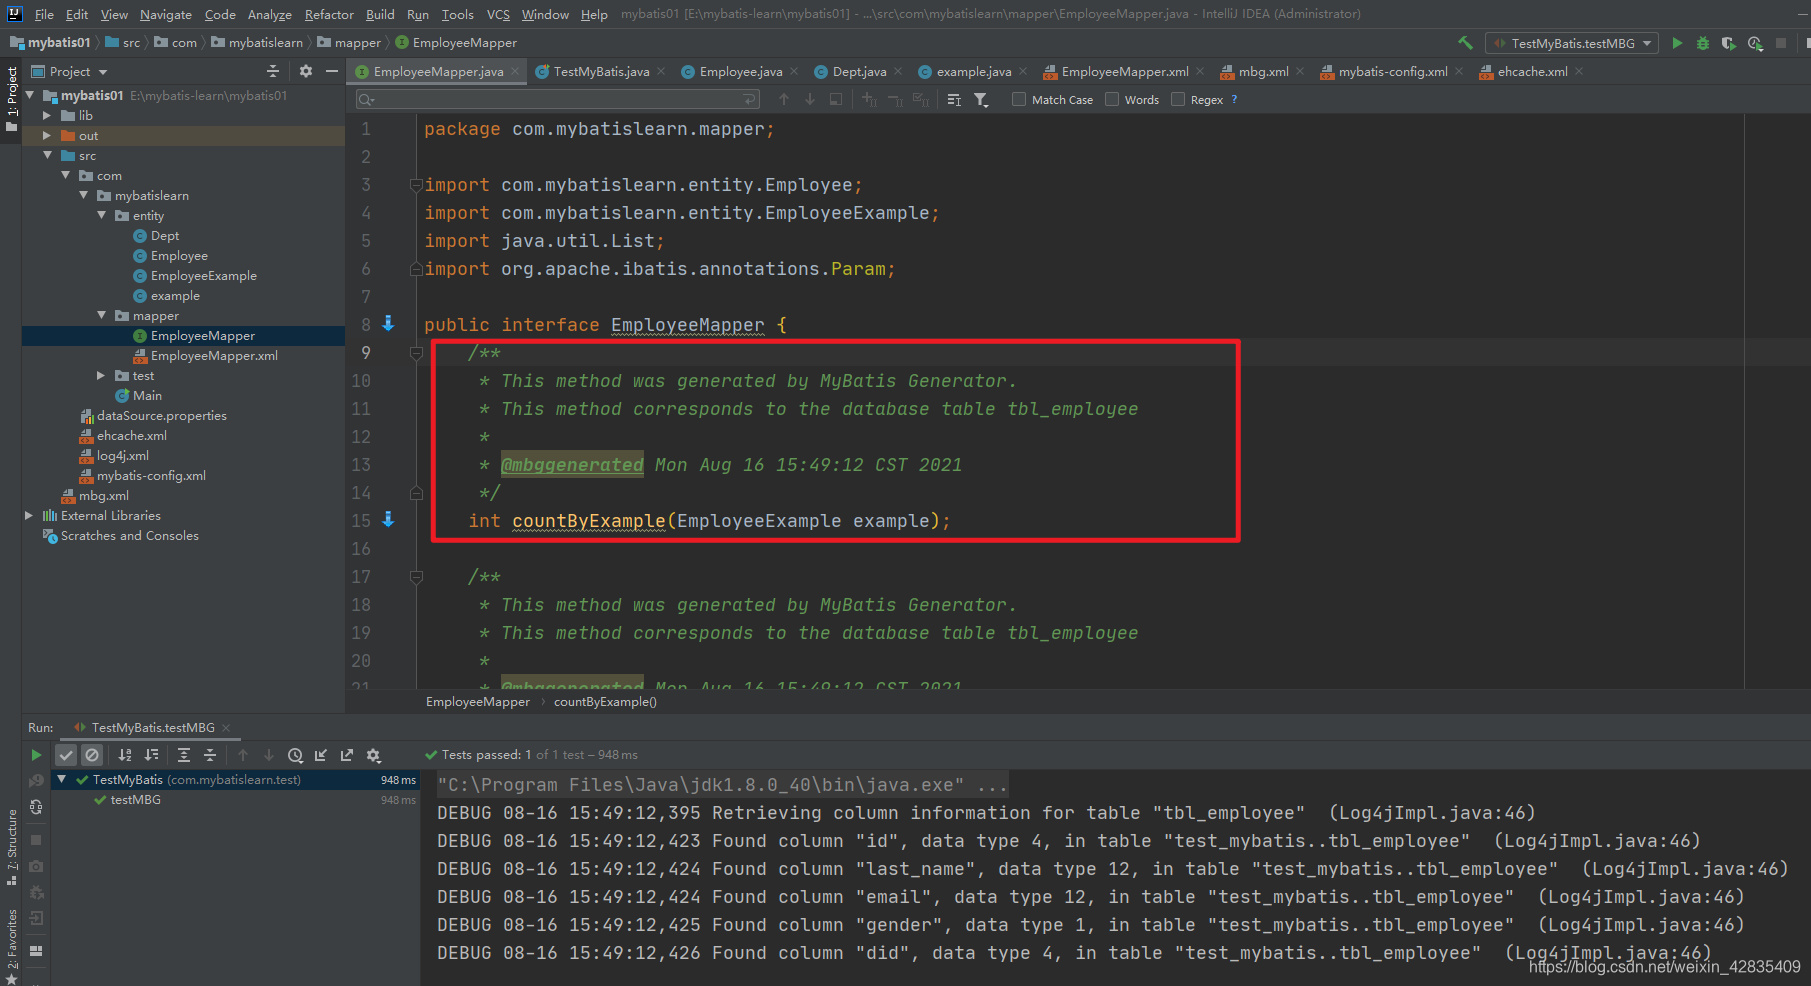The height and width of the screenshot is (986, 1811).
Task: Start debugging with the green bug icon
Action: pyautogui.click(x=1703, y=43)
